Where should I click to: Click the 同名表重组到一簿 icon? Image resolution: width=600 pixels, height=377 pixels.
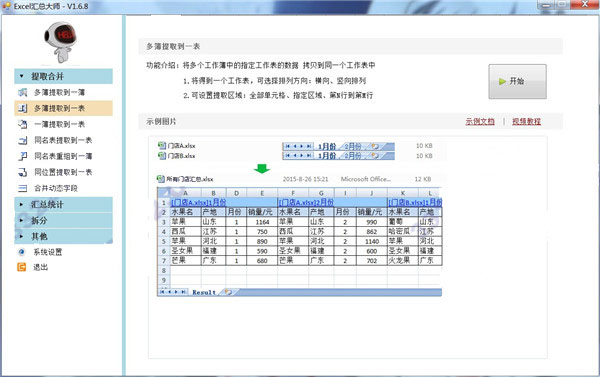point(23,156)
